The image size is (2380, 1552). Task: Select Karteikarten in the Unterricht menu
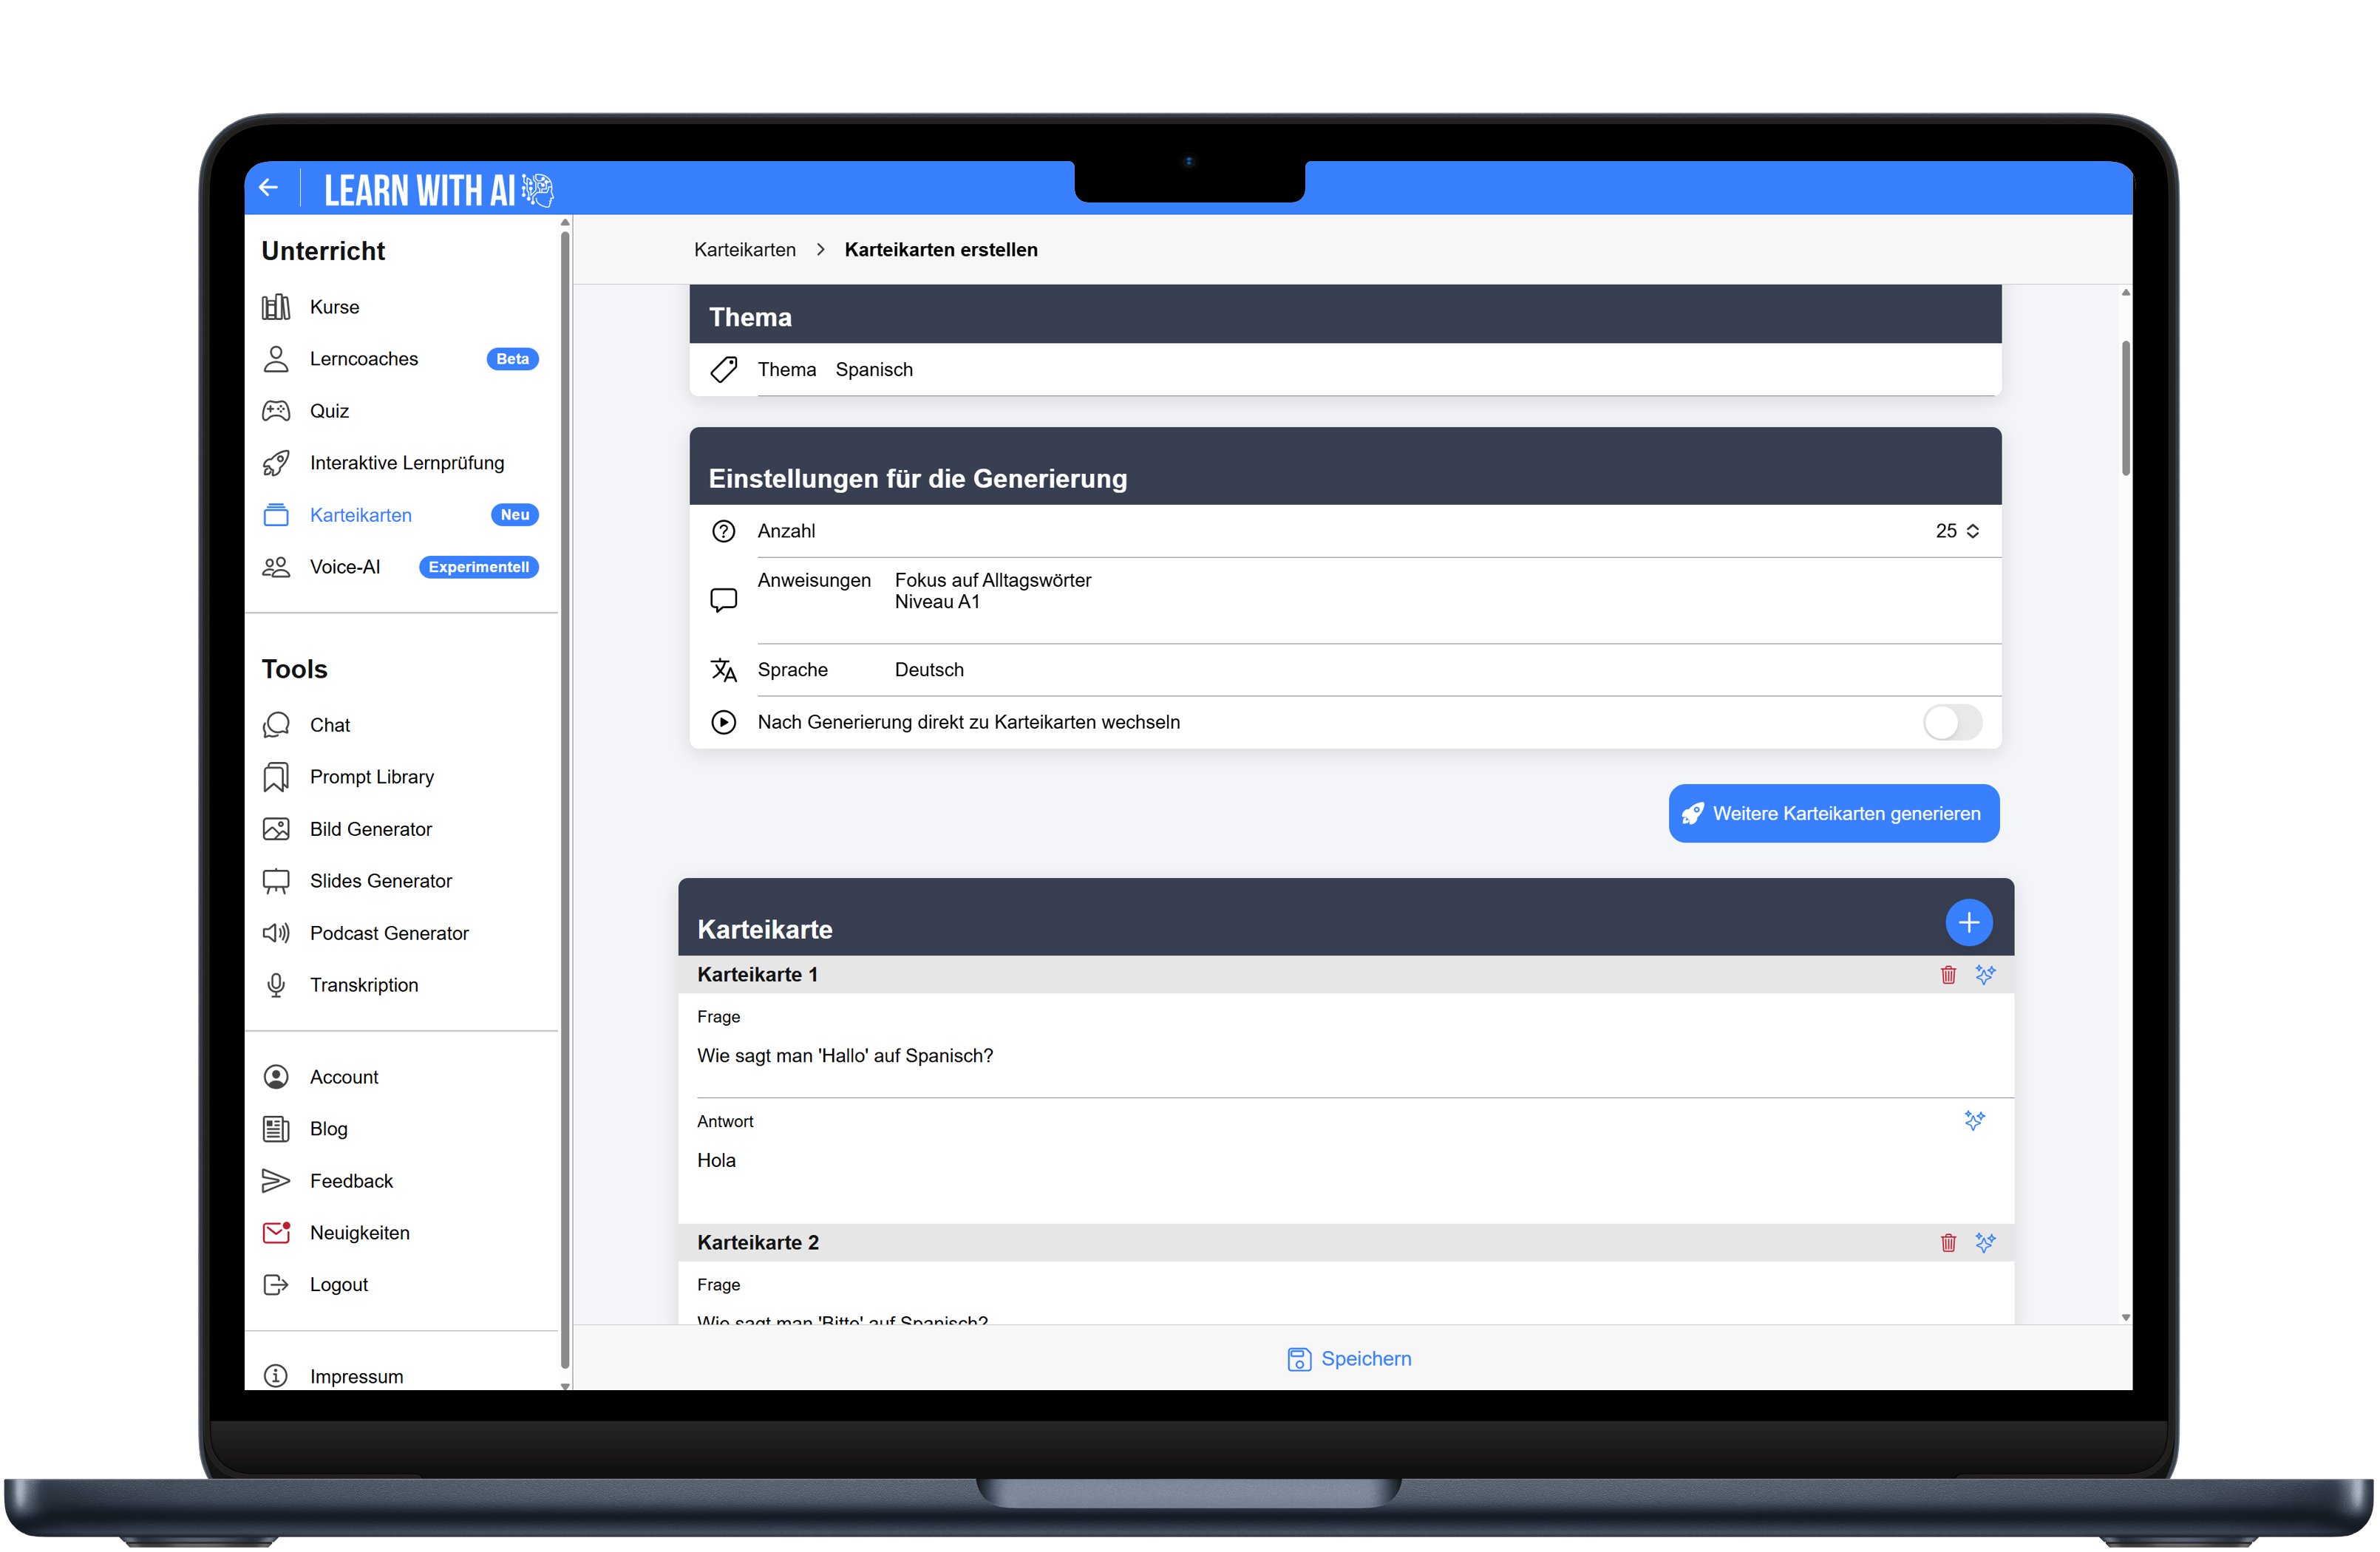pyautogui.click(x=360, y=515)
